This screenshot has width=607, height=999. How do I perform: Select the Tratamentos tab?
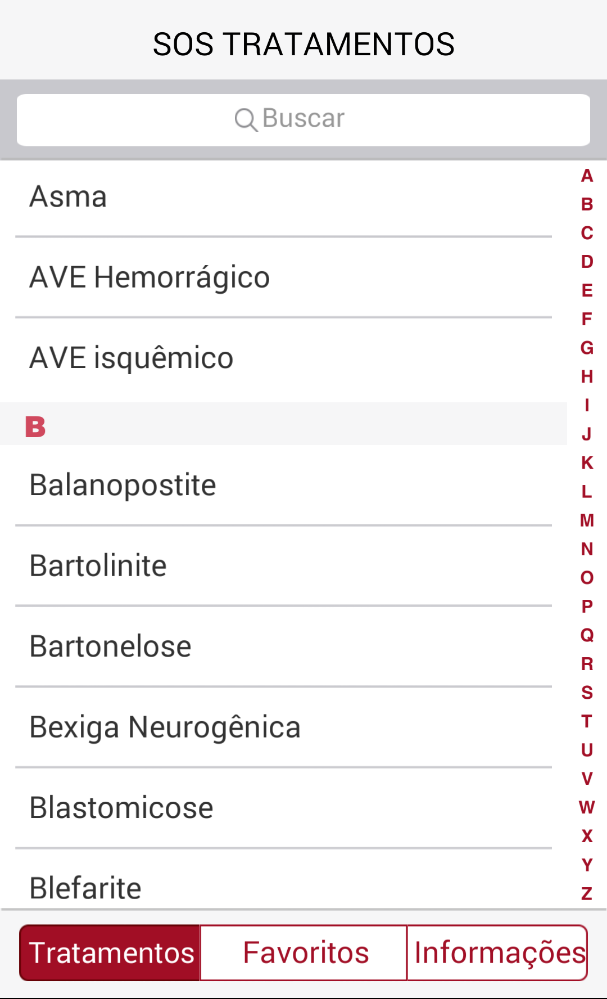click(111, 953)
